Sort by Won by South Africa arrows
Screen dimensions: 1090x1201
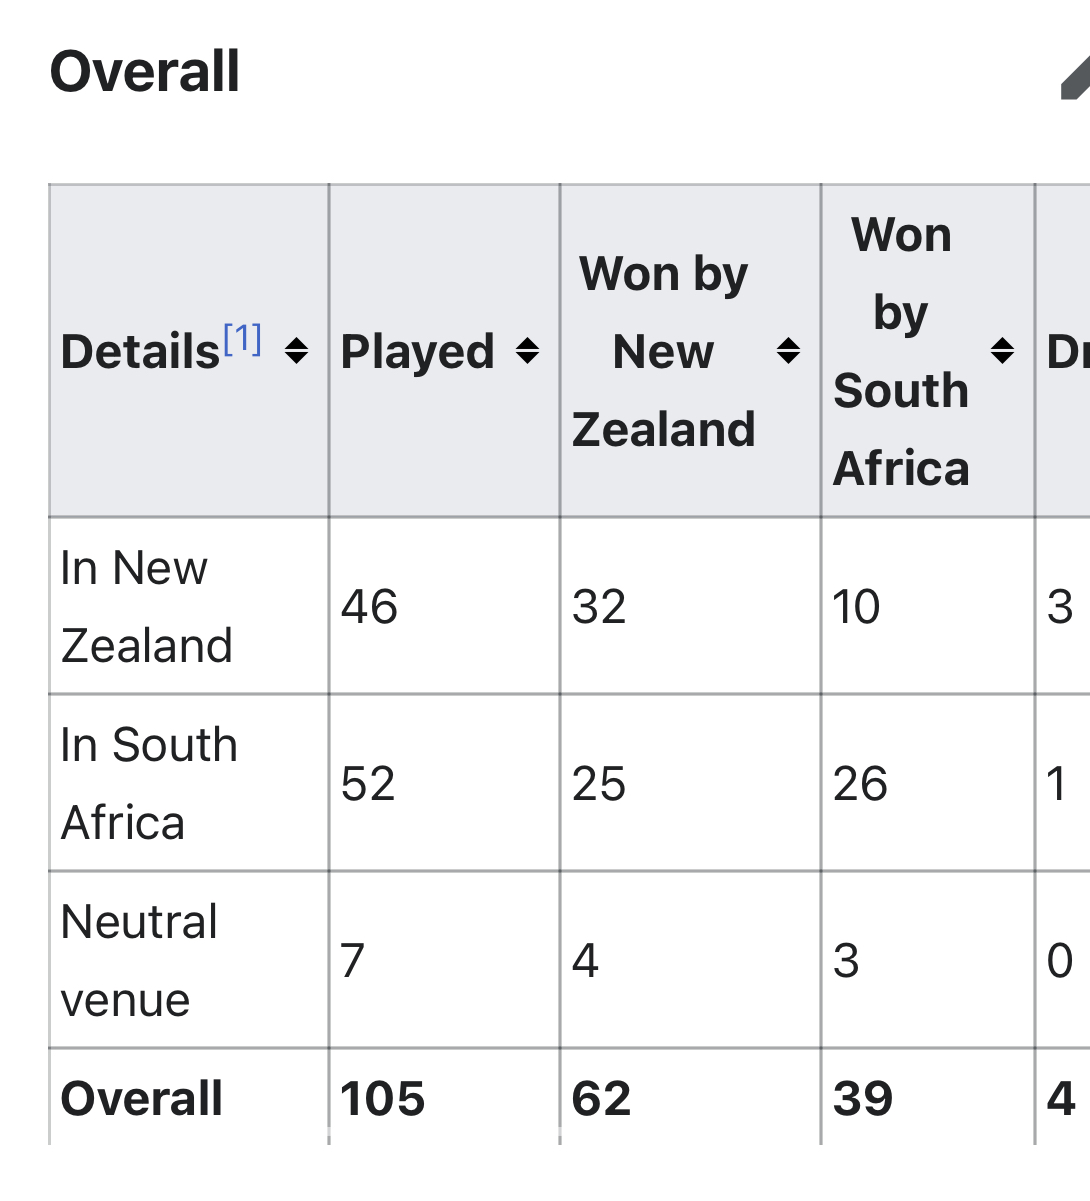pyautogui.click(x=1002, y=351)
